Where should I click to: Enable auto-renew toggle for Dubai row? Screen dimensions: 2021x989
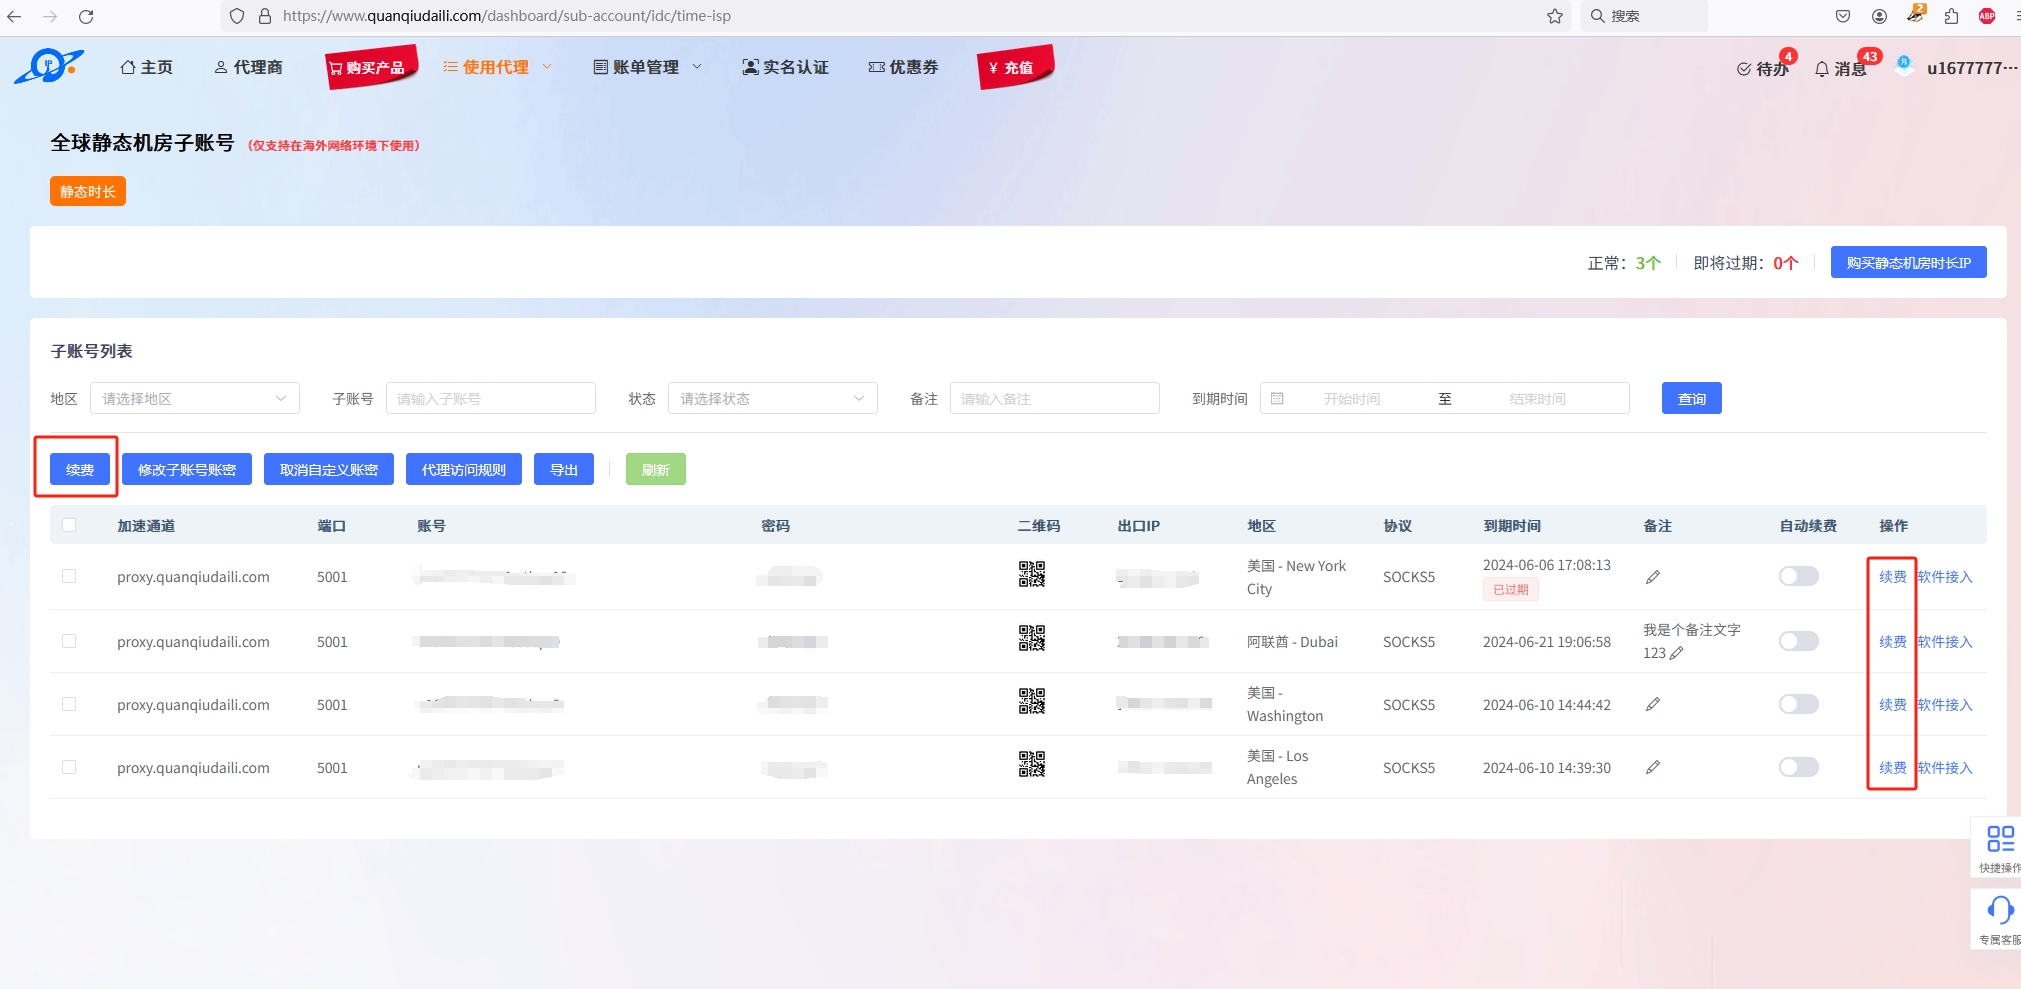(1798, 641)
